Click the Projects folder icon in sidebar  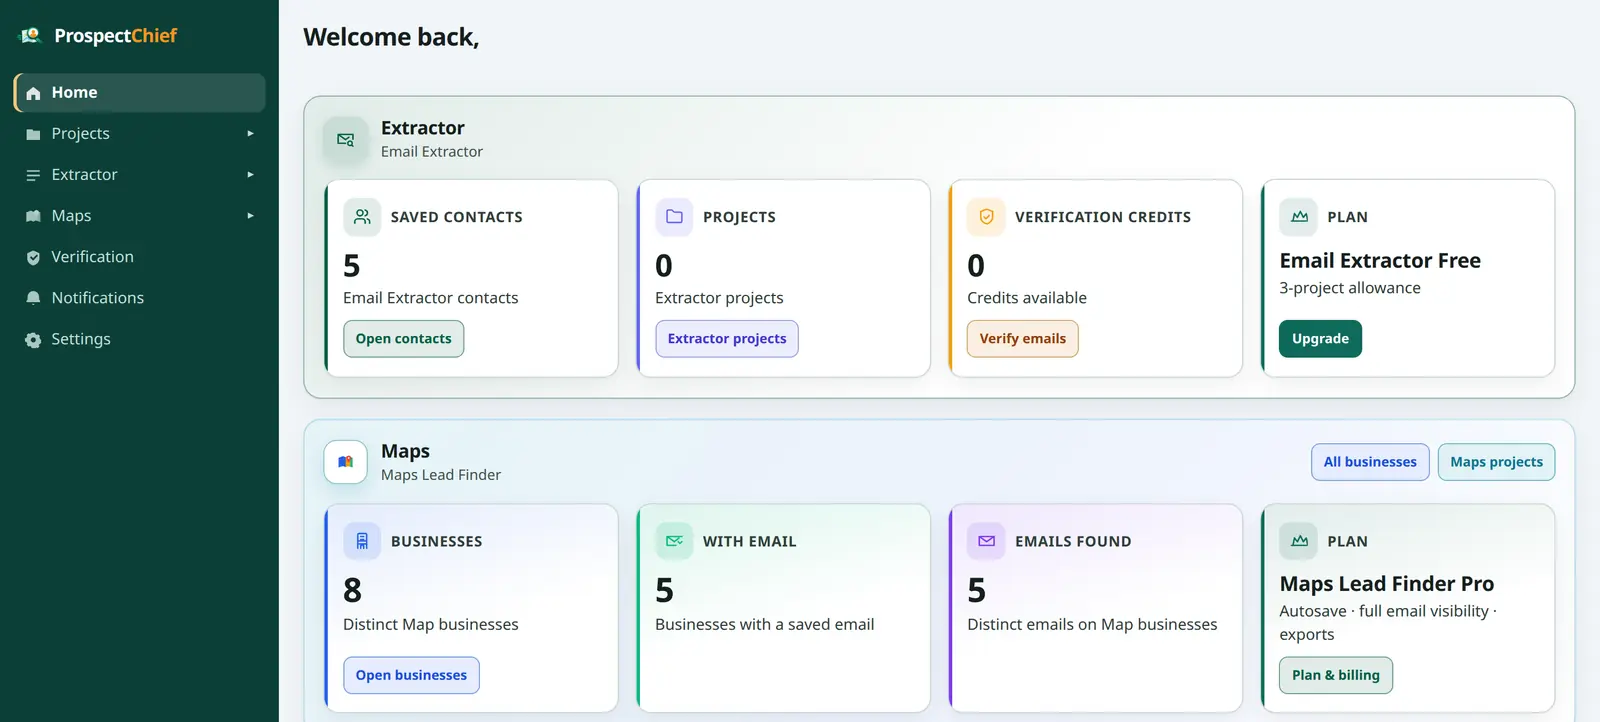click(33, 134)
